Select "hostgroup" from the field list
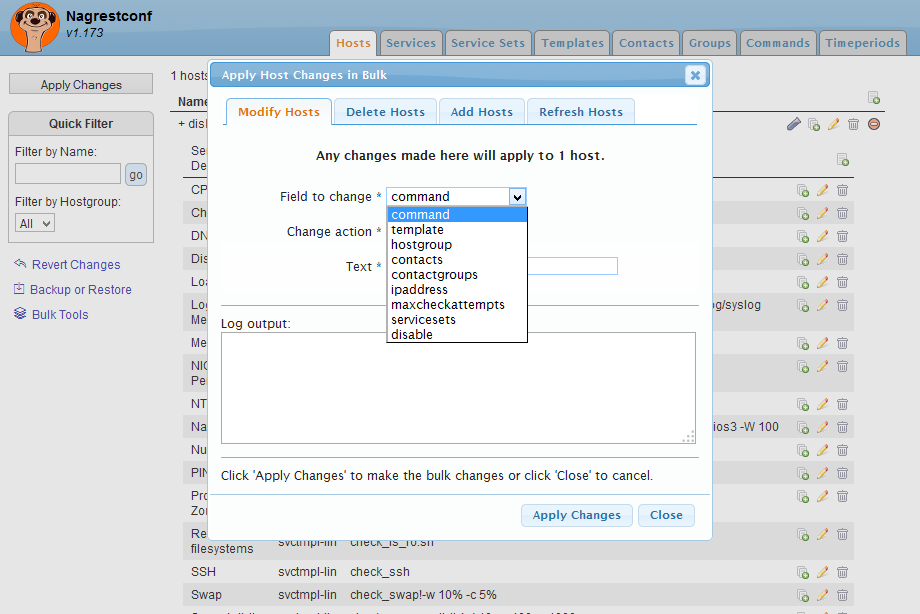 [456, 245]
